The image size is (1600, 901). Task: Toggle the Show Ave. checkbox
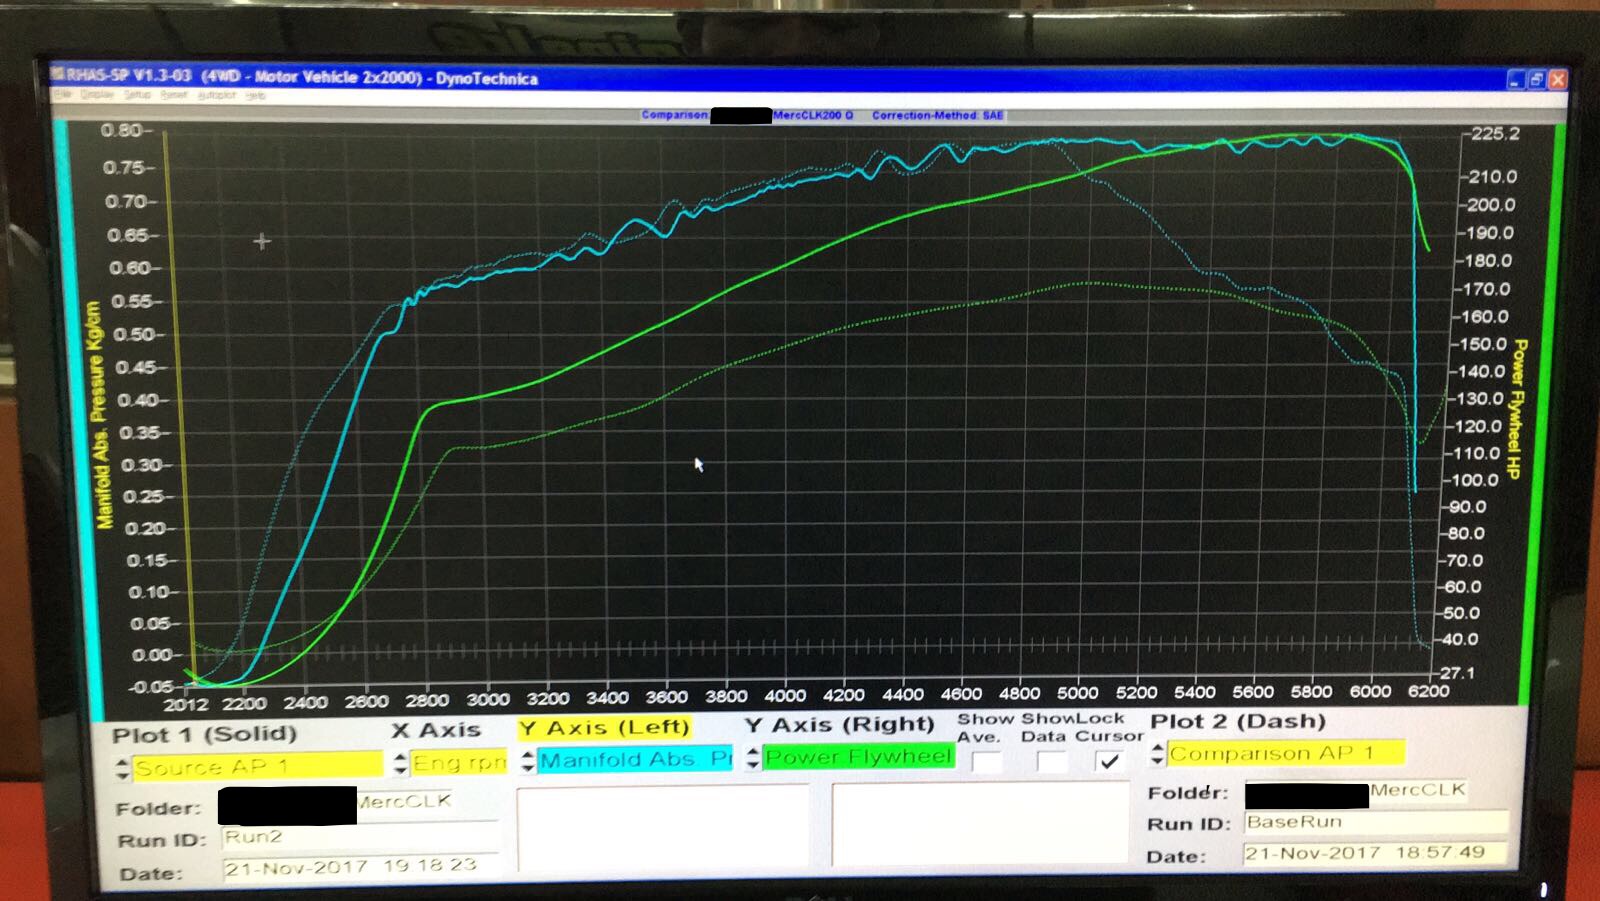click(x=986, y=762)
